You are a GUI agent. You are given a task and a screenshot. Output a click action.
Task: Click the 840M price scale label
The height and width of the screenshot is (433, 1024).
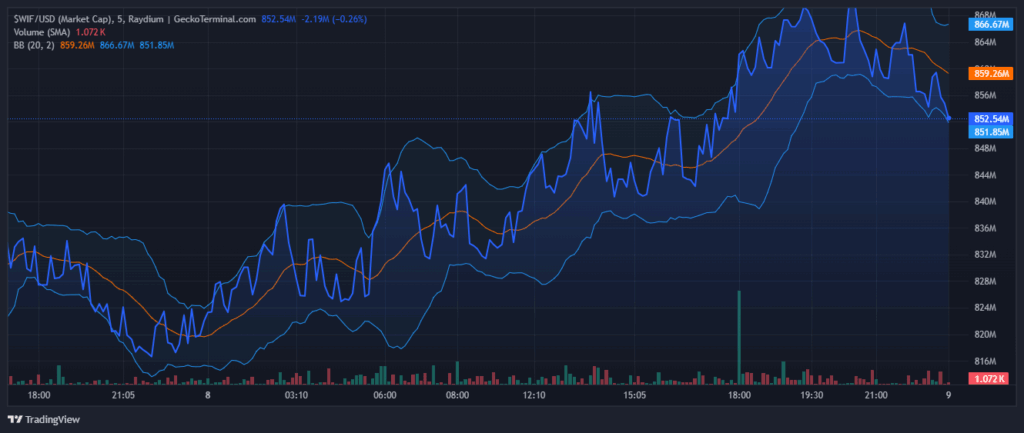985,202
